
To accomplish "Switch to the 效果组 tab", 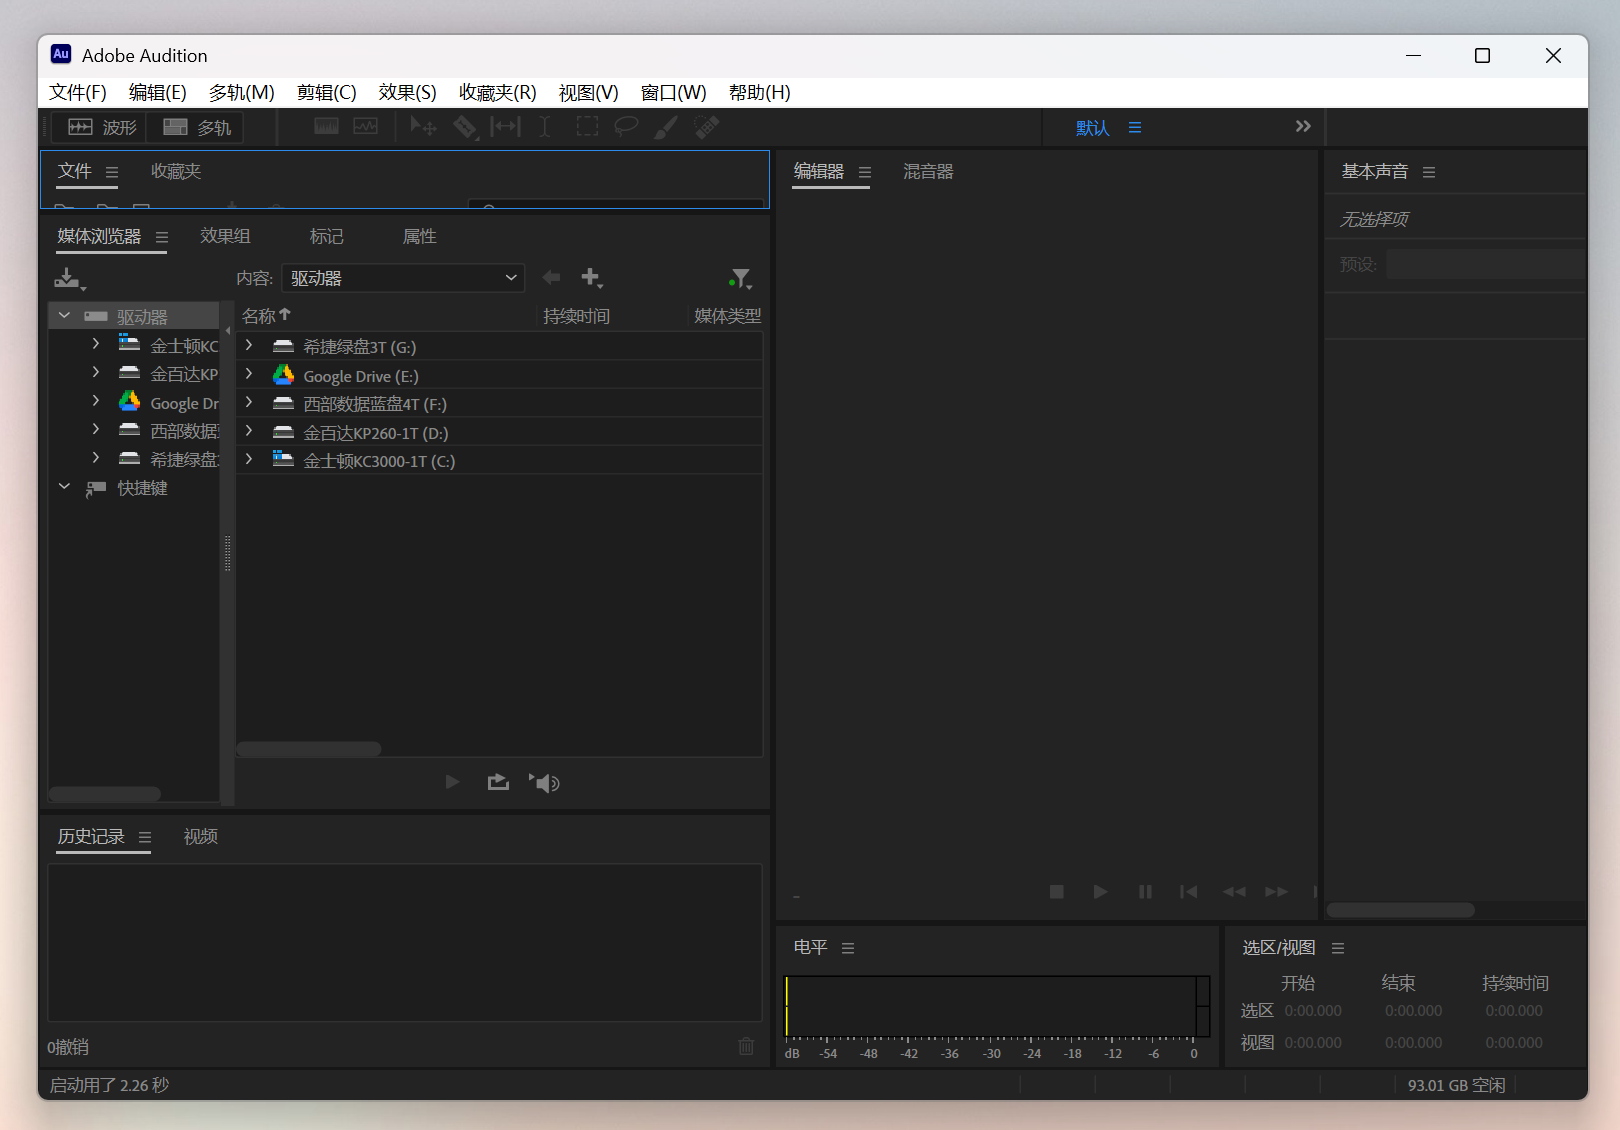I will pos(225,236).
